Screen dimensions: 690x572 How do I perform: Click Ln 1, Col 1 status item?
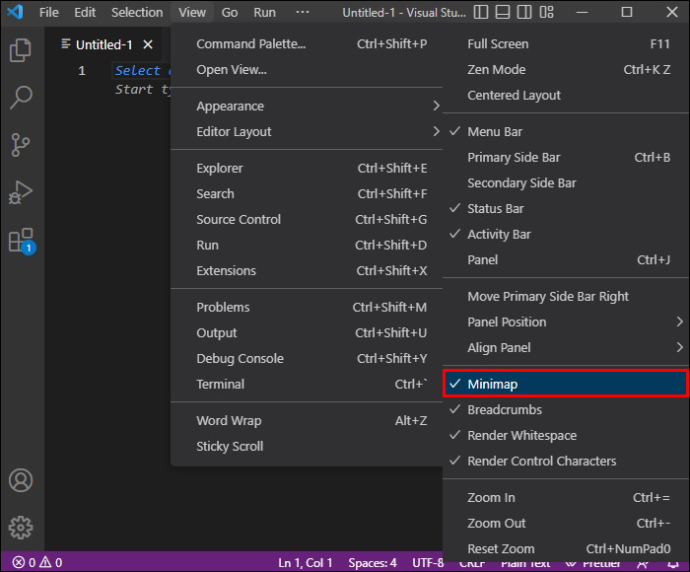[x=305, y=563]
